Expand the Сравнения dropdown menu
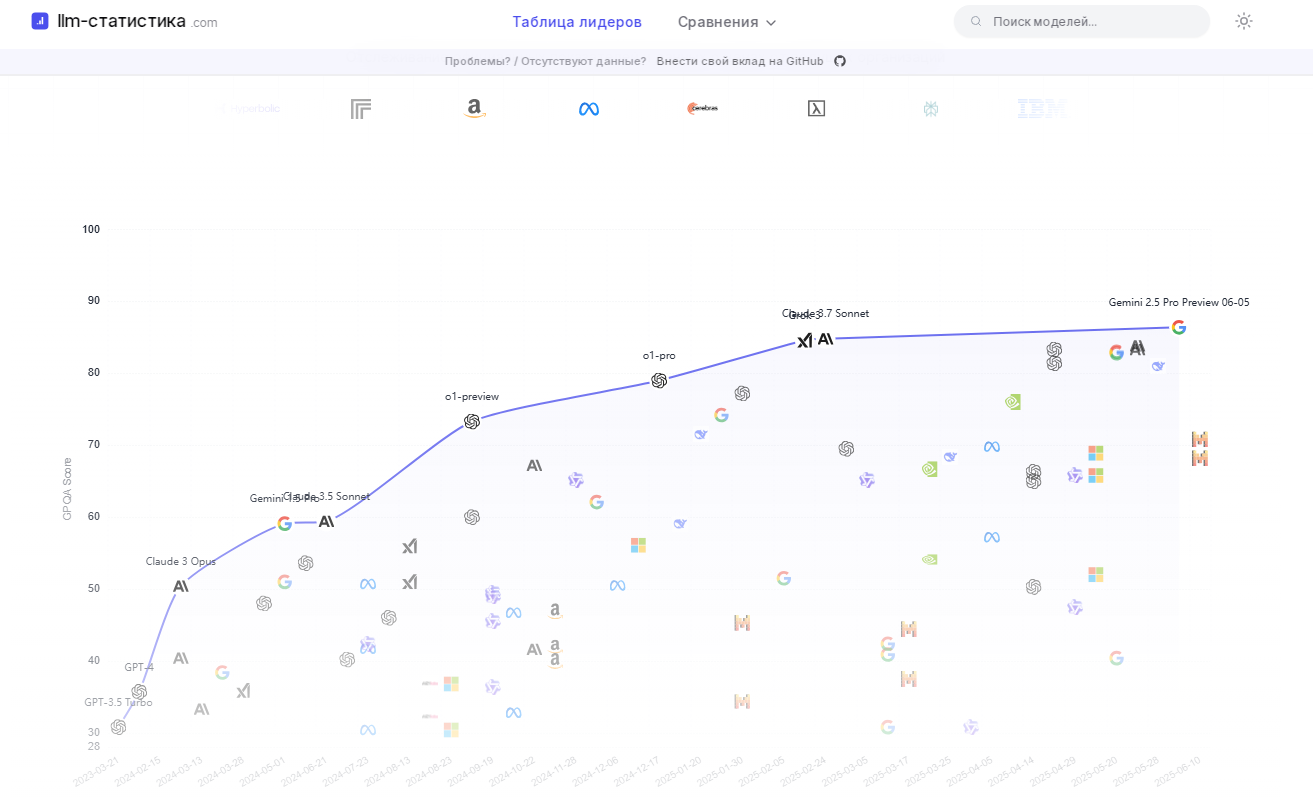The height and width of the screenshot is (809, 1313). pyautogui.click(x=727, y=22)
